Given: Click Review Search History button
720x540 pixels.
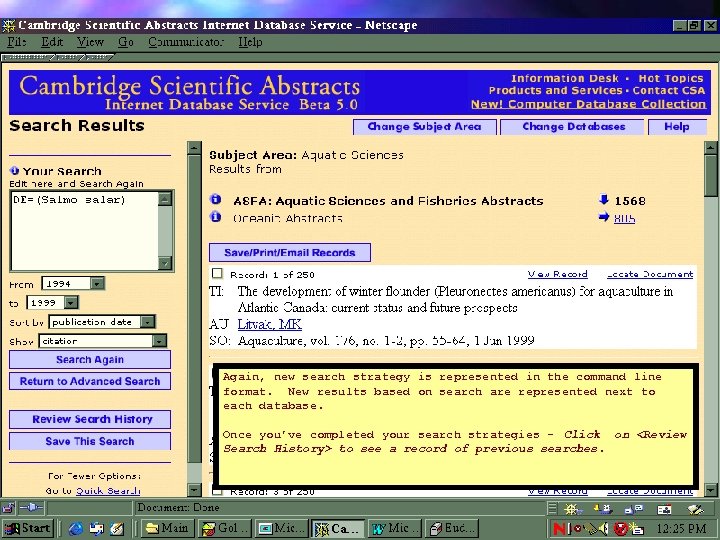Looking at the screenshot, I should coord(90,419).
